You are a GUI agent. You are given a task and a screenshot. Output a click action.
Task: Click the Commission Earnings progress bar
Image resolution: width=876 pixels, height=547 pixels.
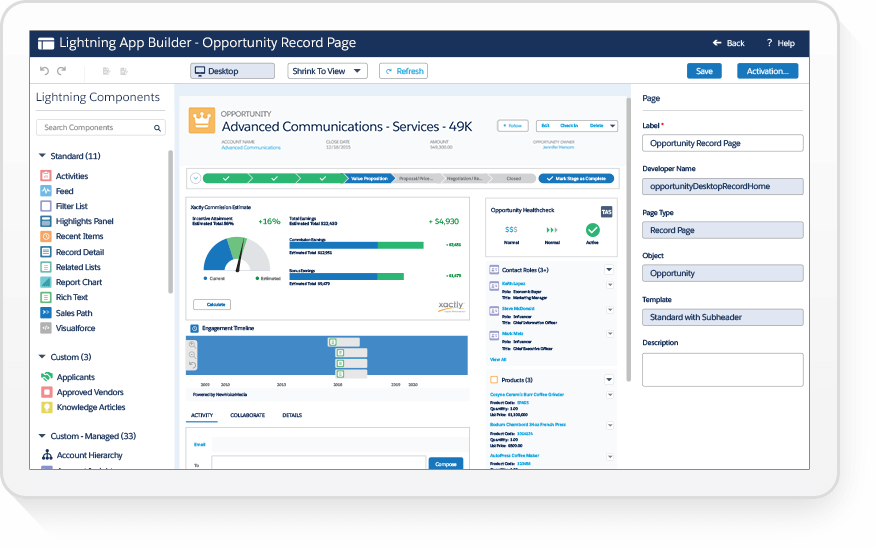tap(356, 245)
